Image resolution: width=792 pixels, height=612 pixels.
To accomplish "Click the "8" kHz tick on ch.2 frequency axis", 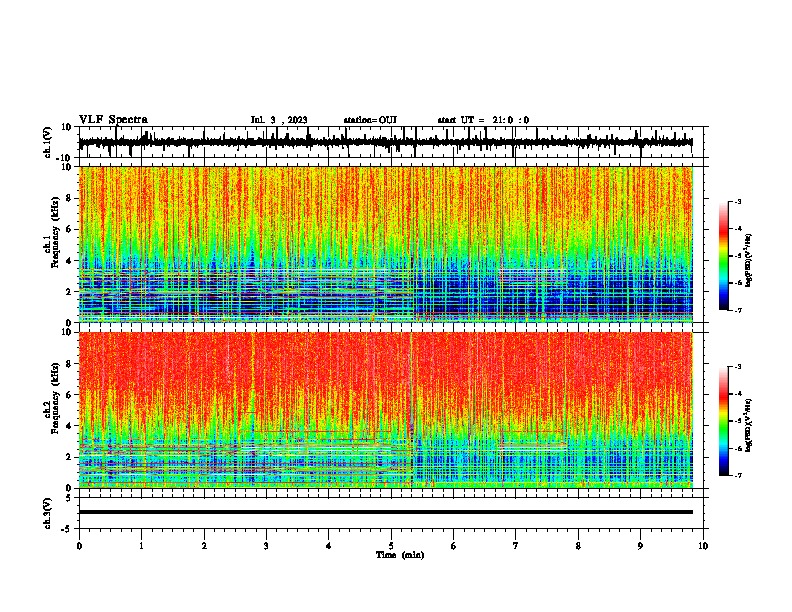I will point(70,364).
